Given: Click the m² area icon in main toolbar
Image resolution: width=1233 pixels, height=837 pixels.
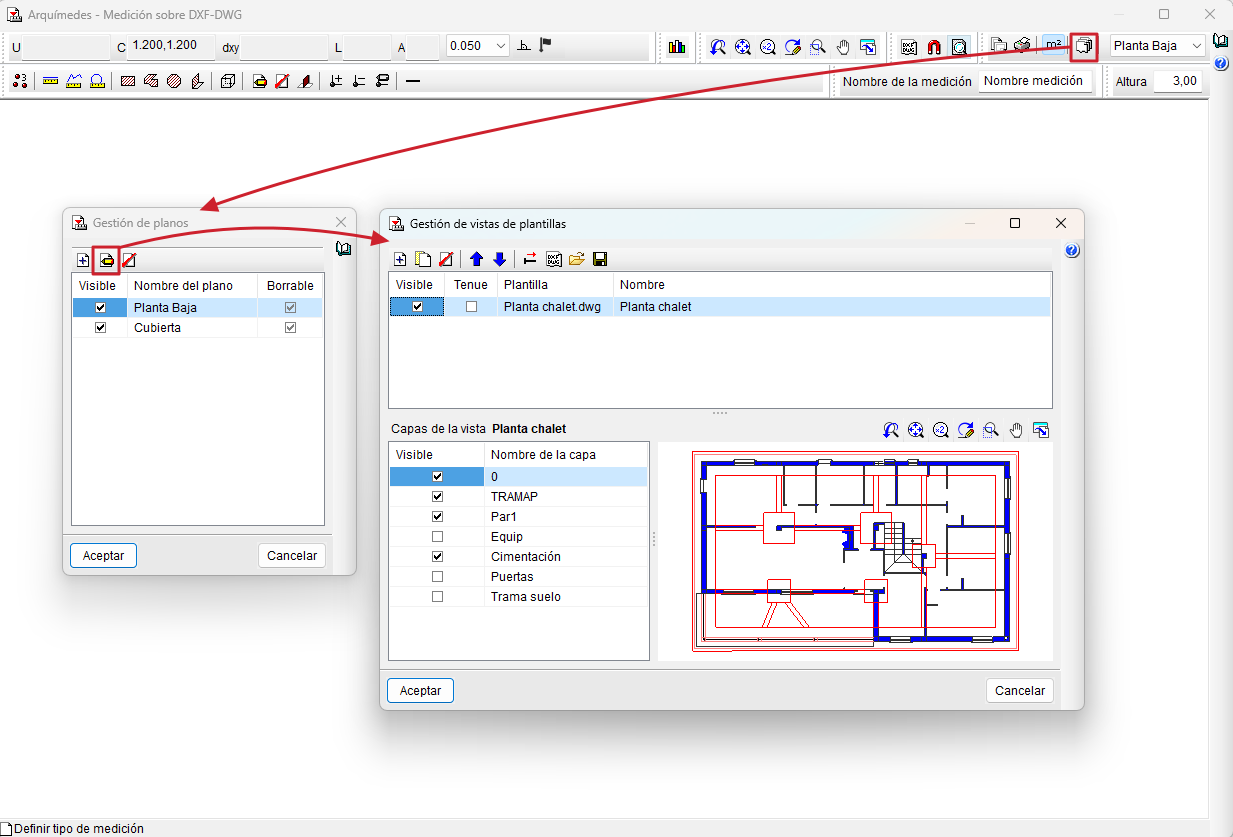Looking at the screenshot, I should [x=1053, y=46].
